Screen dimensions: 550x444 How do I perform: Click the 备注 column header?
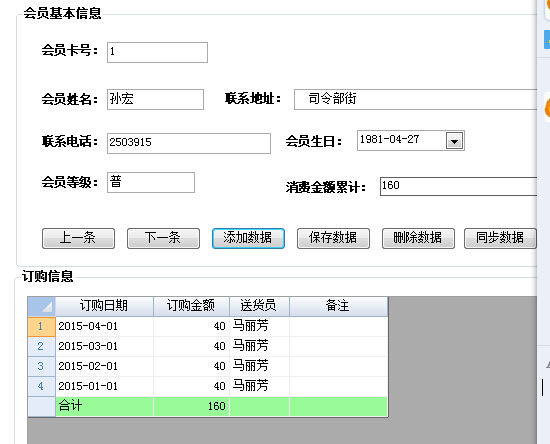pos(338,307)
